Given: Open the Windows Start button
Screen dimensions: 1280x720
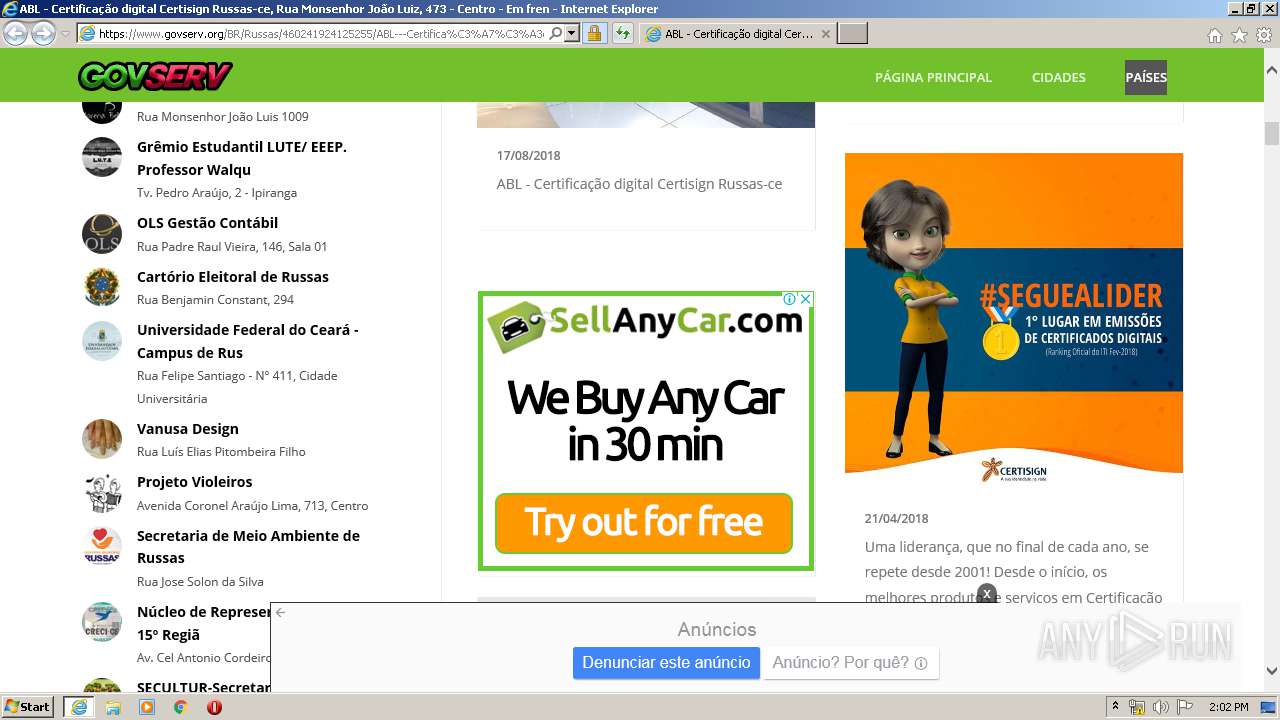Looking at the screenshot, I should (28, 707).
